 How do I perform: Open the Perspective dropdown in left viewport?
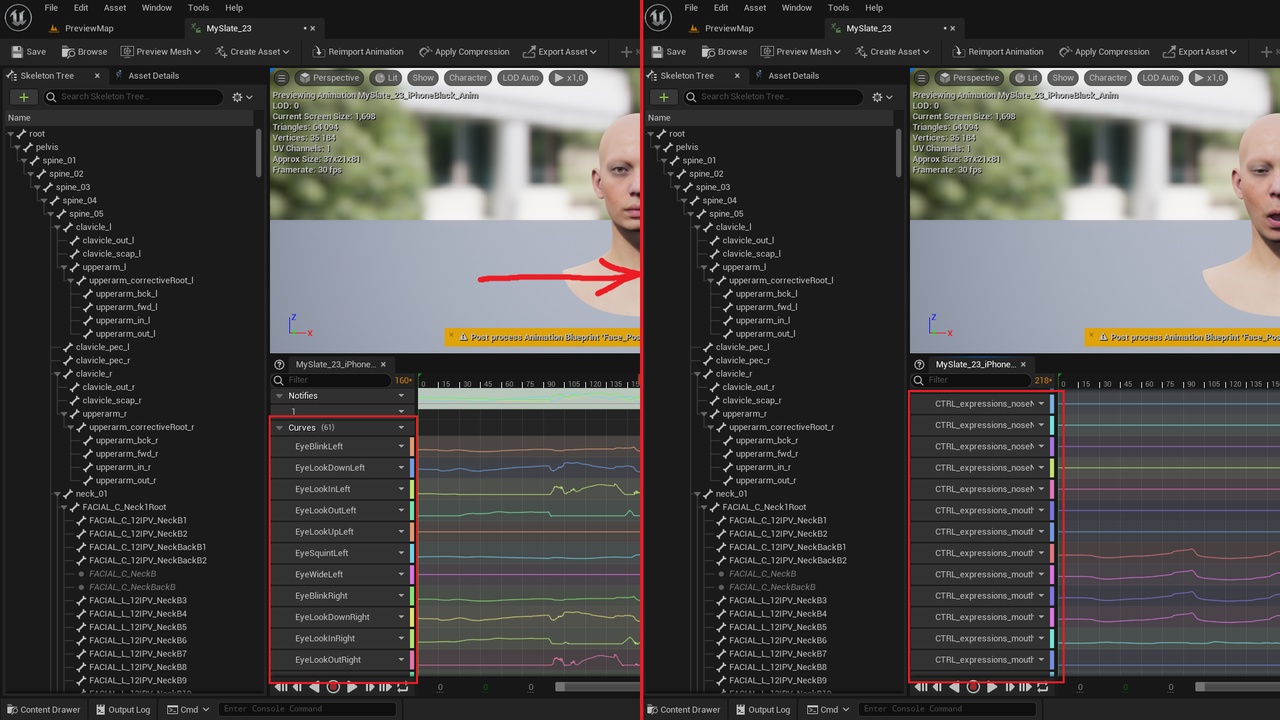329,78
